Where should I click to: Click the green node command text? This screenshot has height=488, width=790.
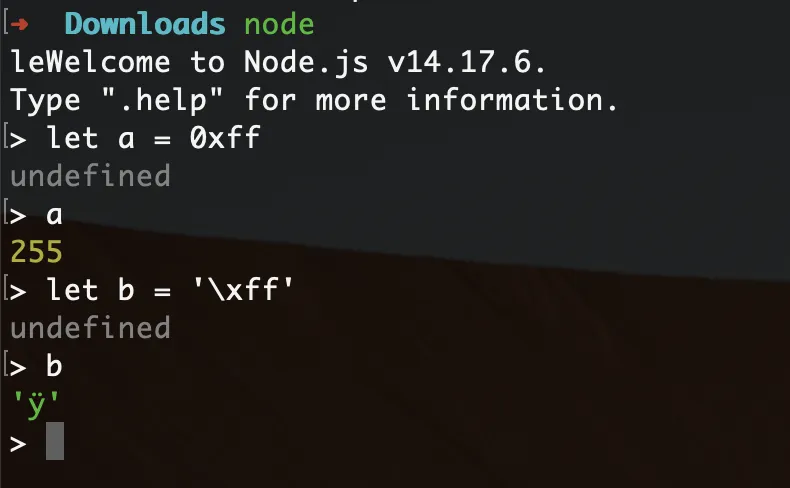[279, 25]
